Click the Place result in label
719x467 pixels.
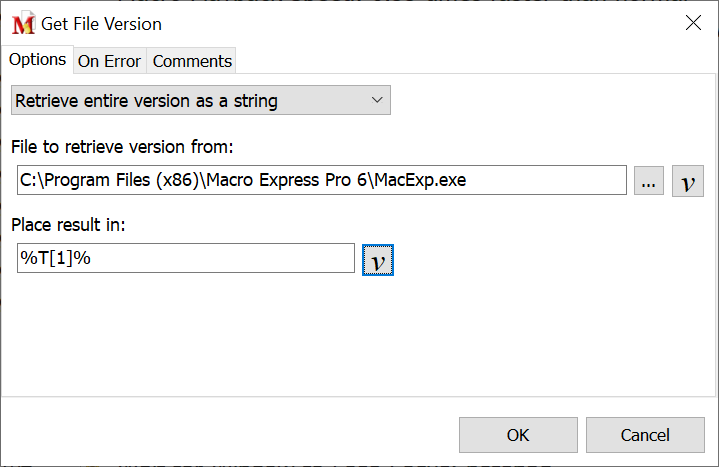(69, 225)
